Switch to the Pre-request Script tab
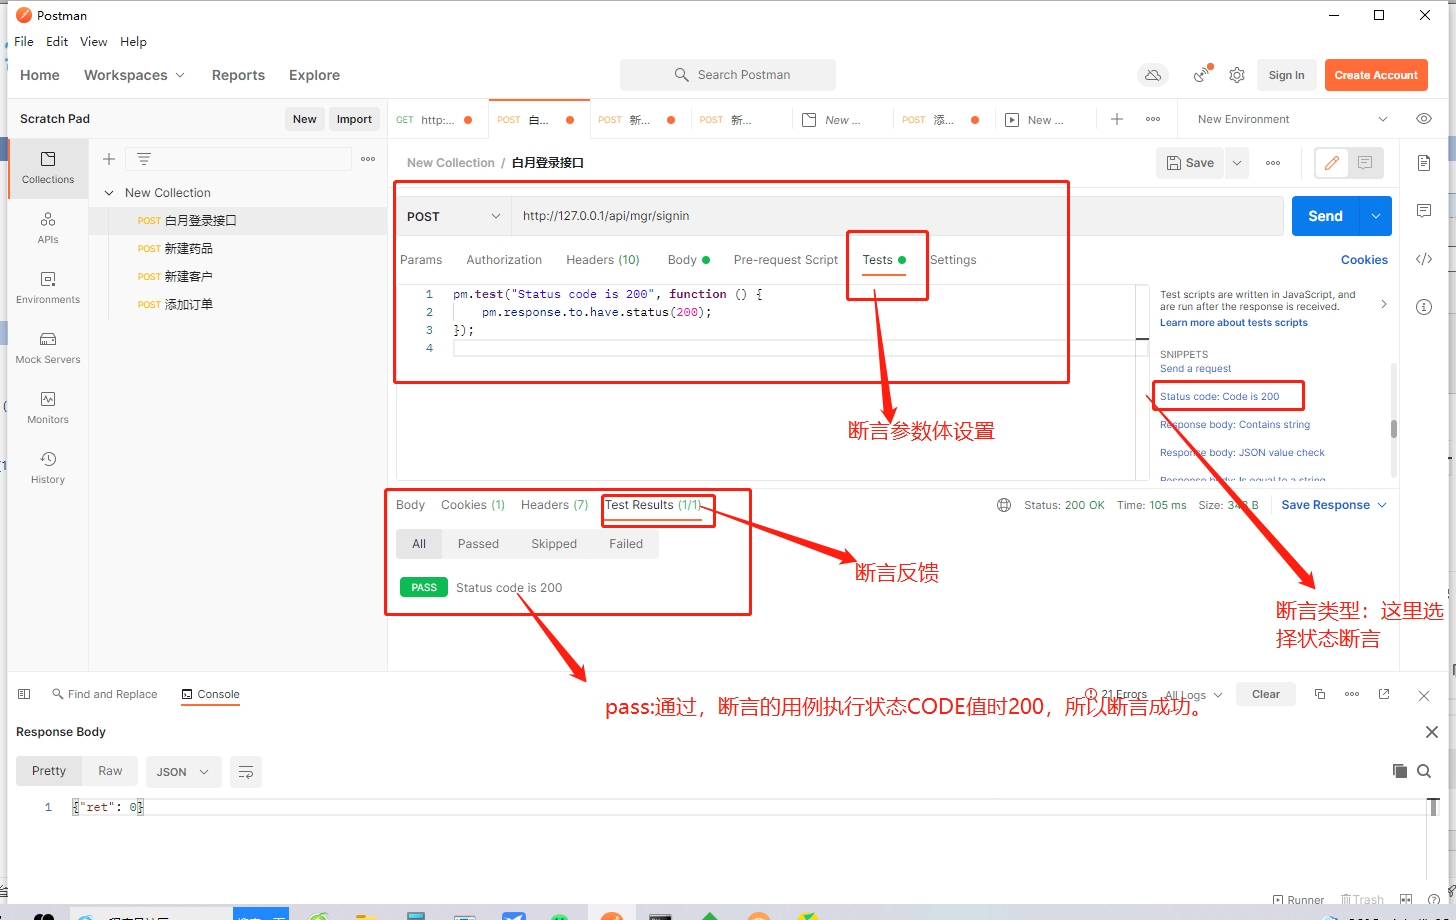Image resolution: width=1456 pixels, height=920 pixels. [x=786, y=260]
